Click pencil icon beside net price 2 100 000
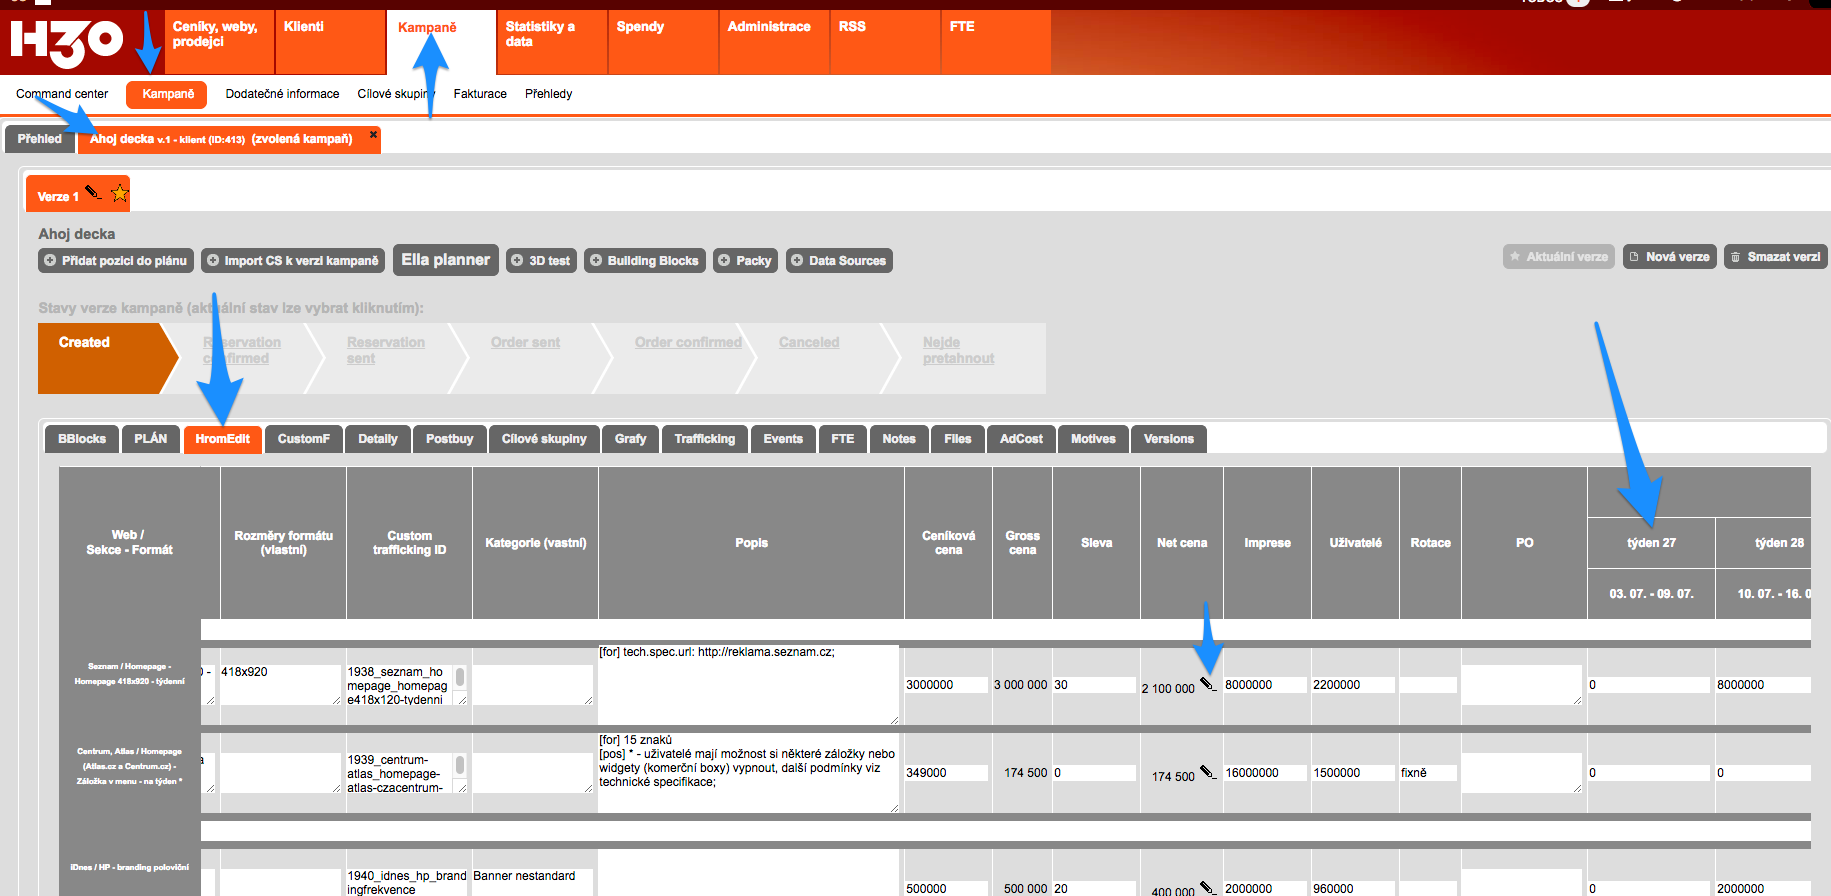This screenshot has height=896, width=1831. pos(1208,685)
